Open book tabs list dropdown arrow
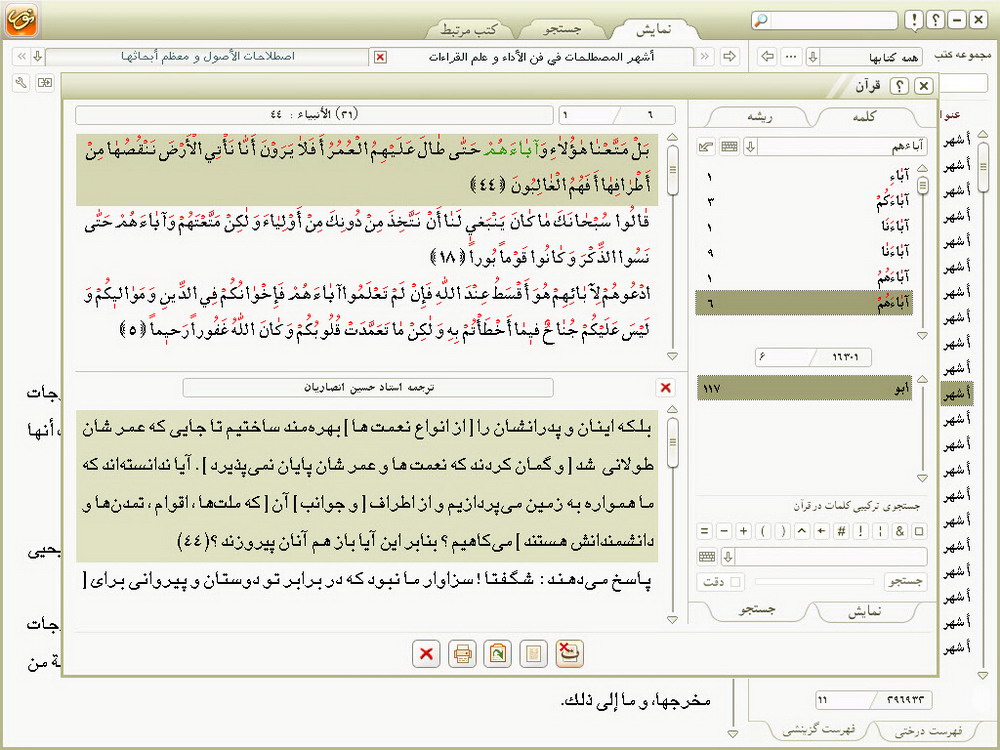The width and height of the screenshot is (1000, 750). 38,57
